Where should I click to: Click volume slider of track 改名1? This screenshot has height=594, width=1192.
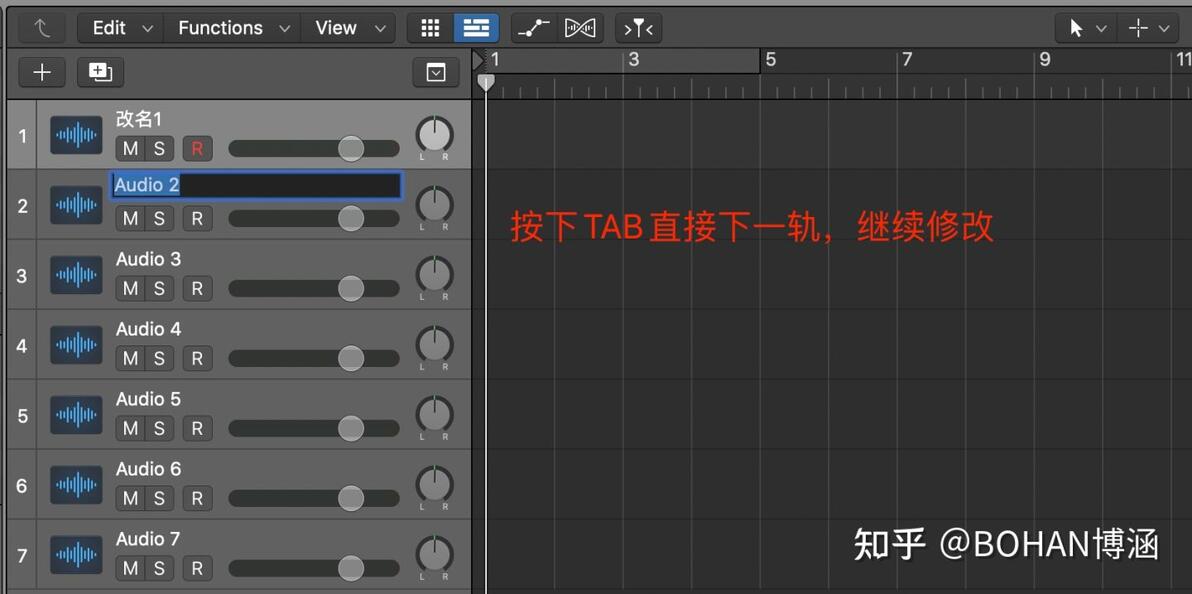click(x=314, y=148)
